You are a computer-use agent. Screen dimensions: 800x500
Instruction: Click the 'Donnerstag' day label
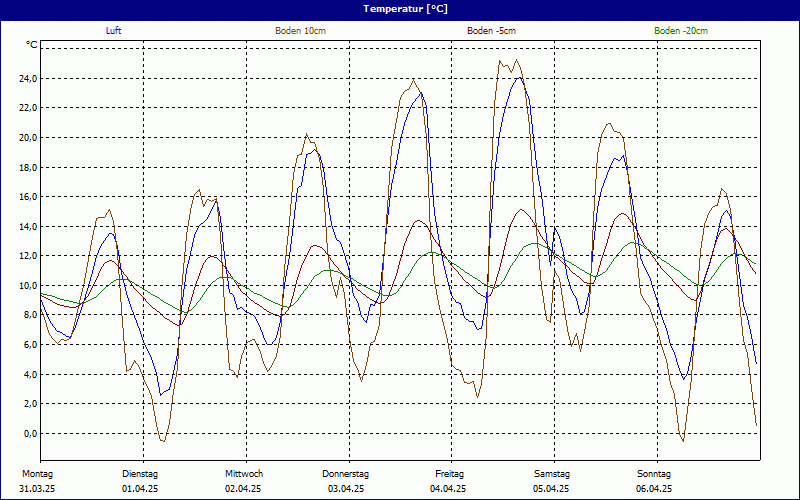[x=345, y=474]
